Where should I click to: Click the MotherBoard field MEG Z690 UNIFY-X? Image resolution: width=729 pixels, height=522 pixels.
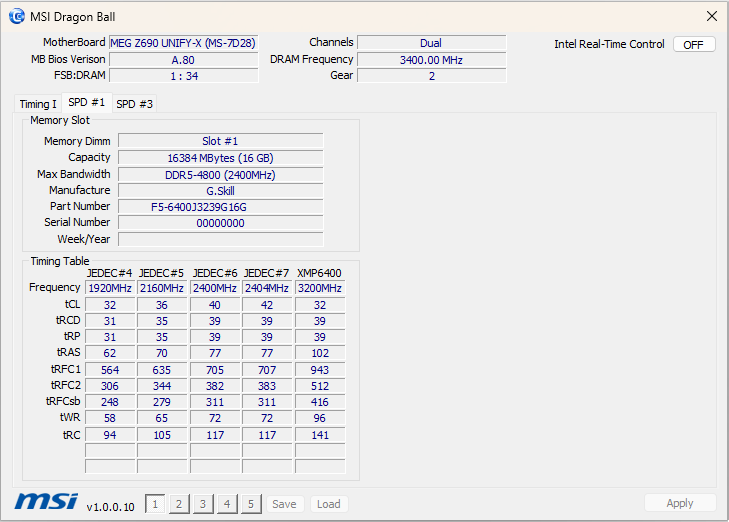(183, 43)
